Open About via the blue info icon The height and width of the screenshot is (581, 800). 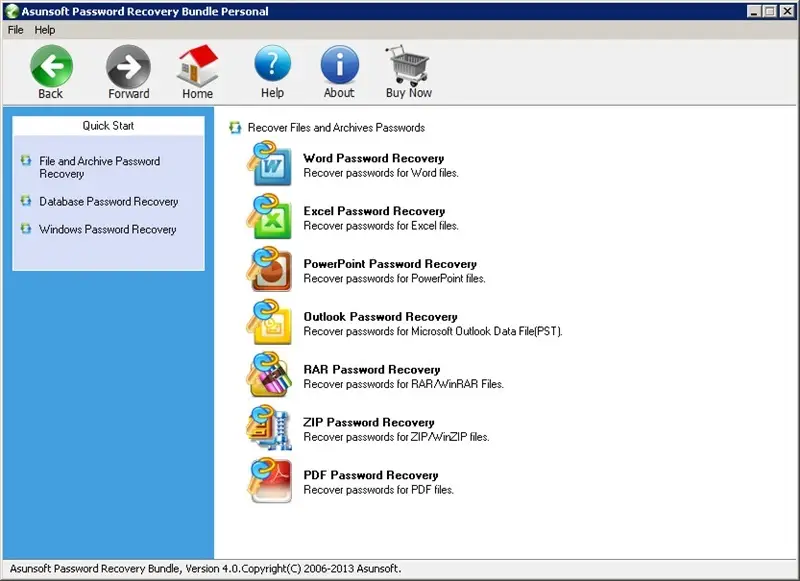(339, 64)
